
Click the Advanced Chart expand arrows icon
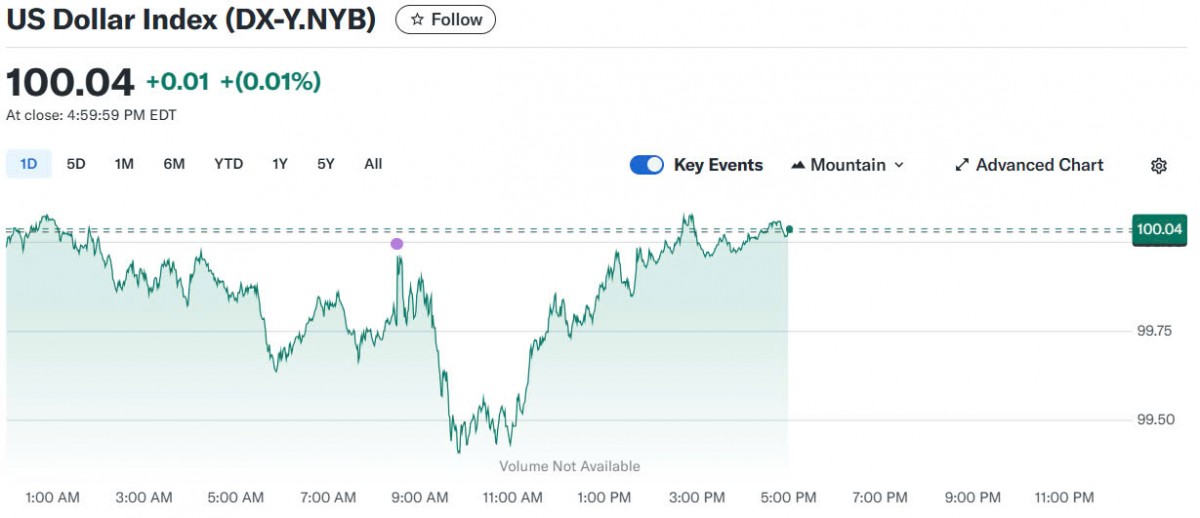coord(962,166)
